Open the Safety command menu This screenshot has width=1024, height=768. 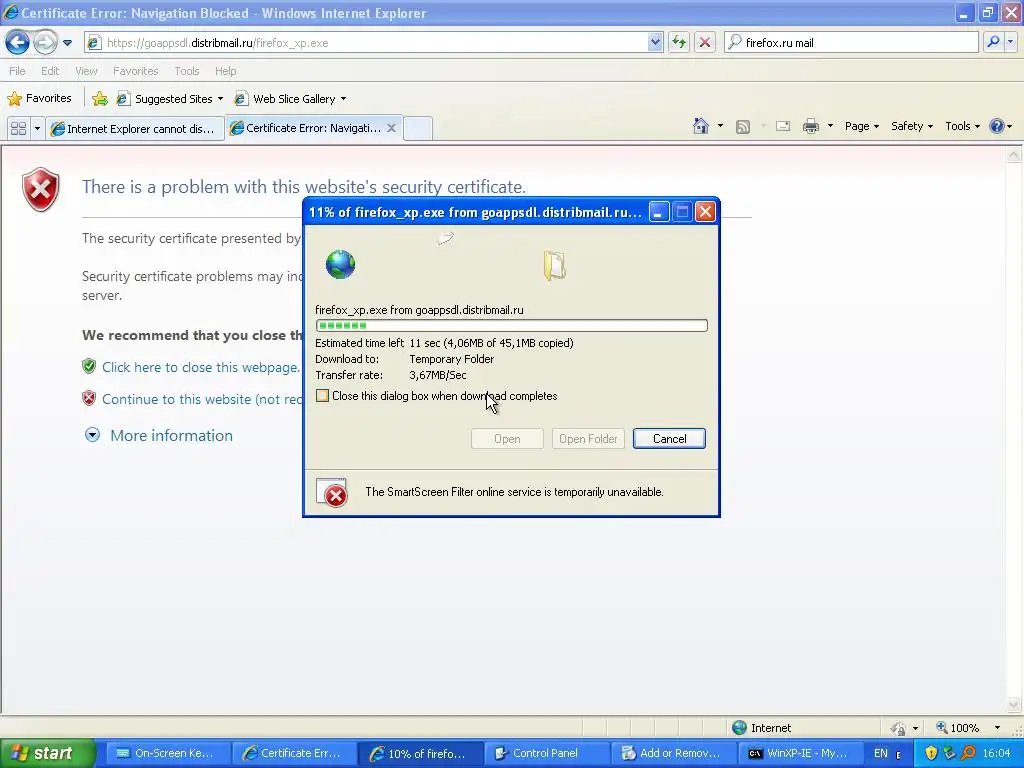[912, 126]
